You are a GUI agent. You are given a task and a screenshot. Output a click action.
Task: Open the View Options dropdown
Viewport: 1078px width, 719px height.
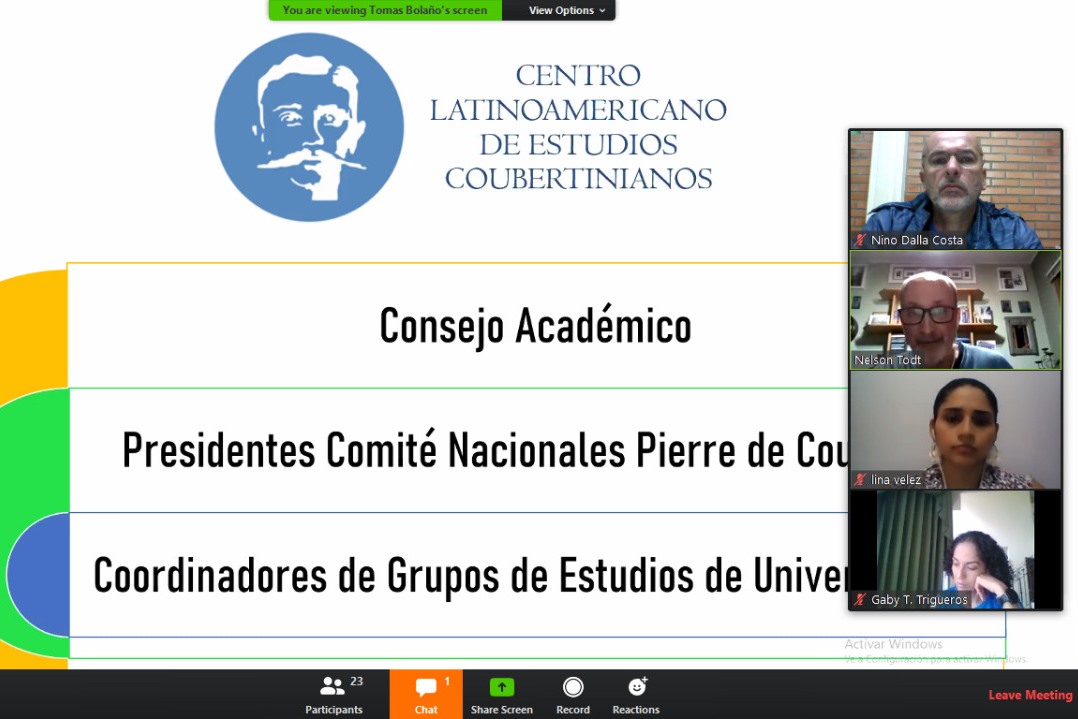(566, 10)
